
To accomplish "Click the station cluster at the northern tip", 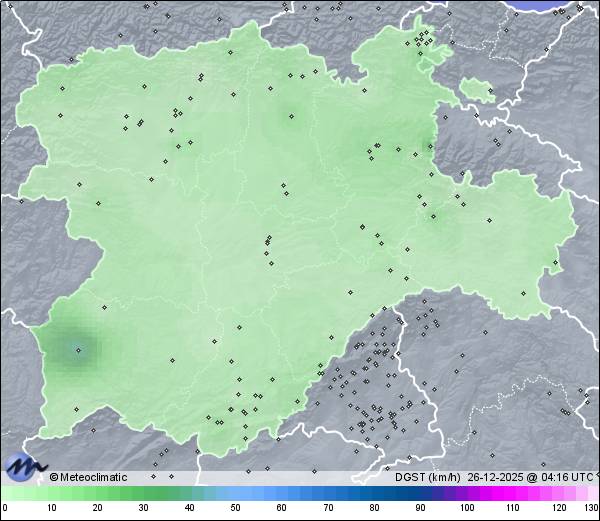I will pos(424,40).
